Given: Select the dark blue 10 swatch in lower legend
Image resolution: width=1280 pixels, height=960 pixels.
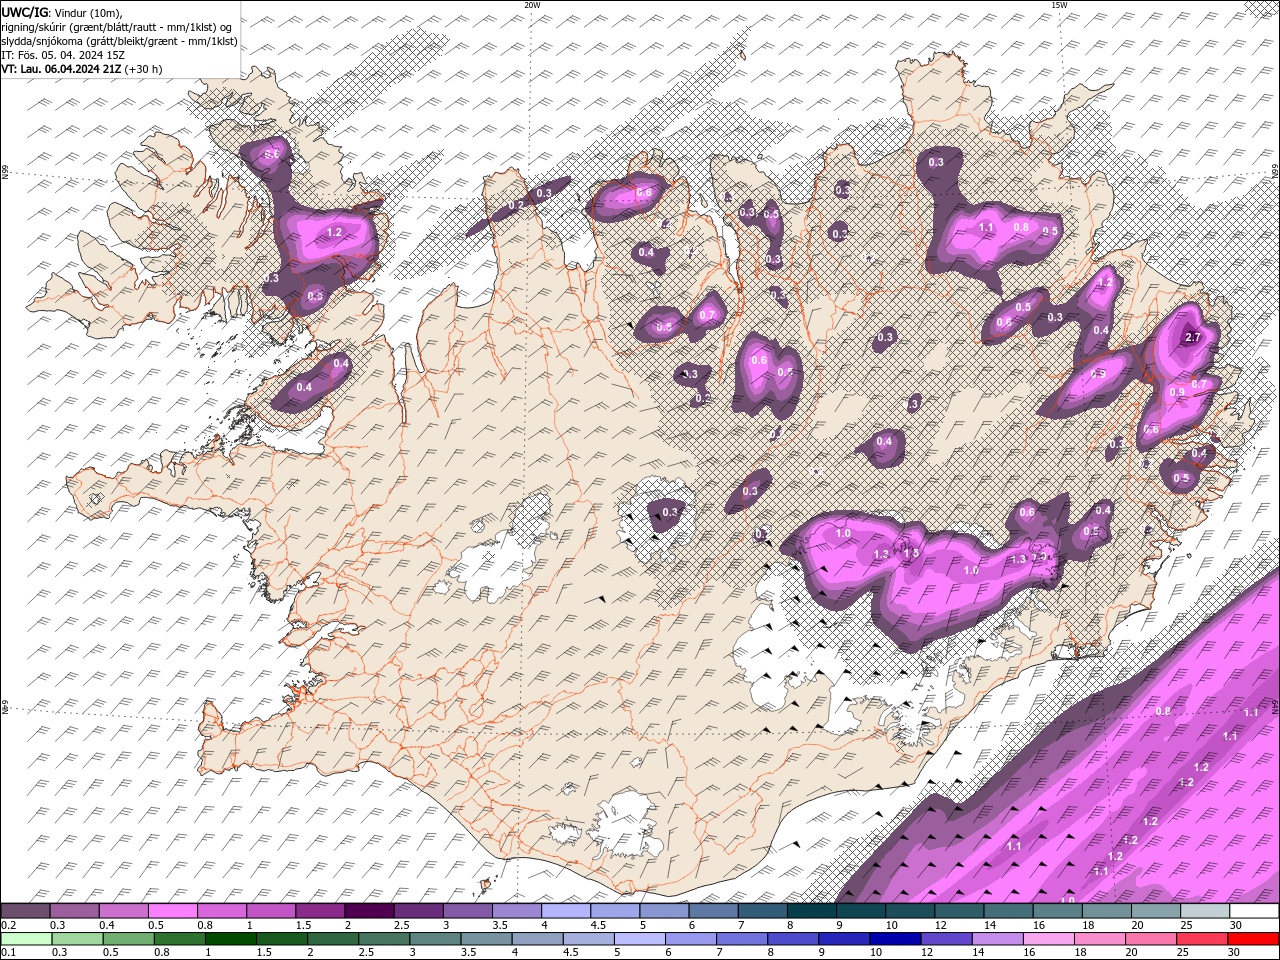Looking at the screenshot, I should [x=895, y=939].
